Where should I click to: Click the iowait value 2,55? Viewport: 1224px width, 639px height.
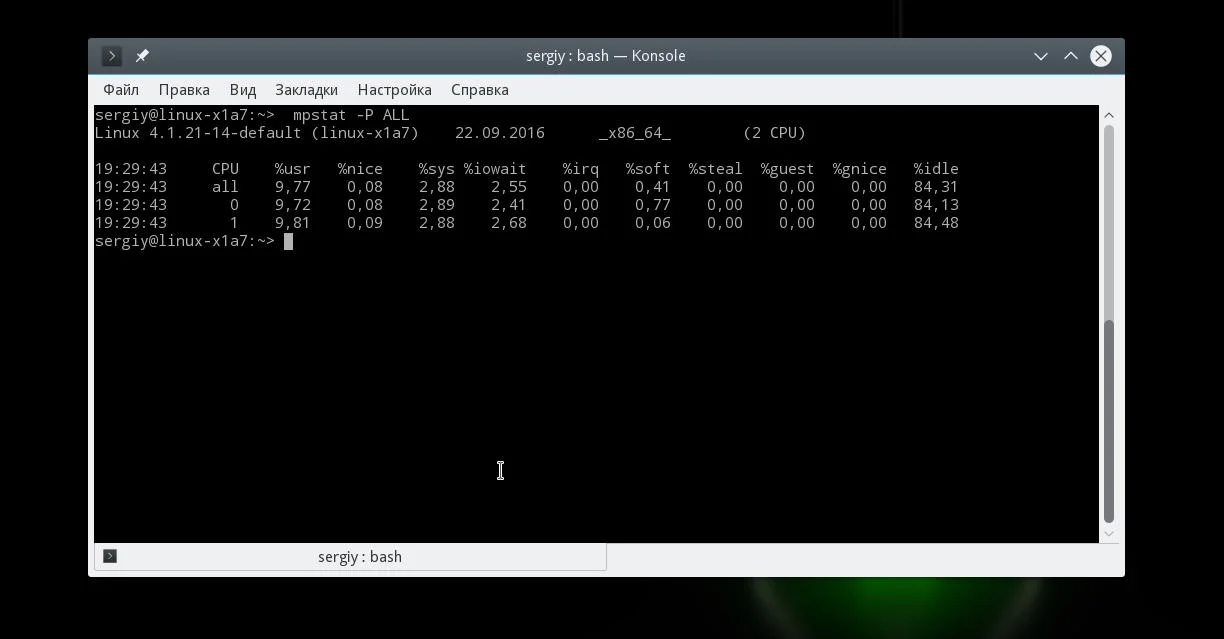(509, 187)
